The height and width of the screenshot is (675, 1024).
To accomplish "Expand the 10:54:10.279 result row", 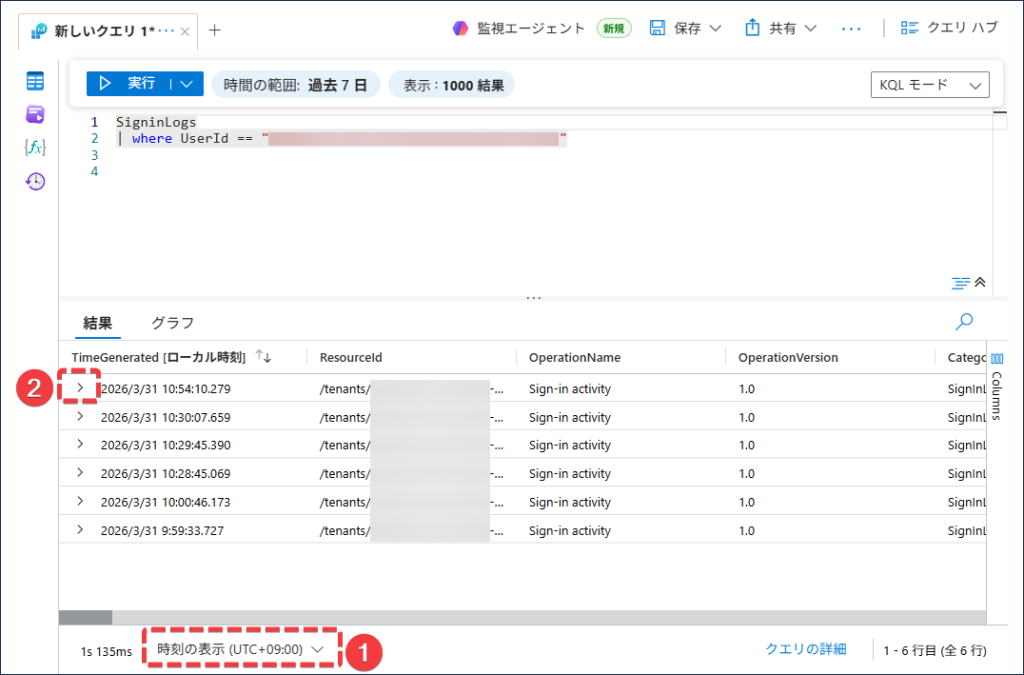I will [x=80, y=388].
